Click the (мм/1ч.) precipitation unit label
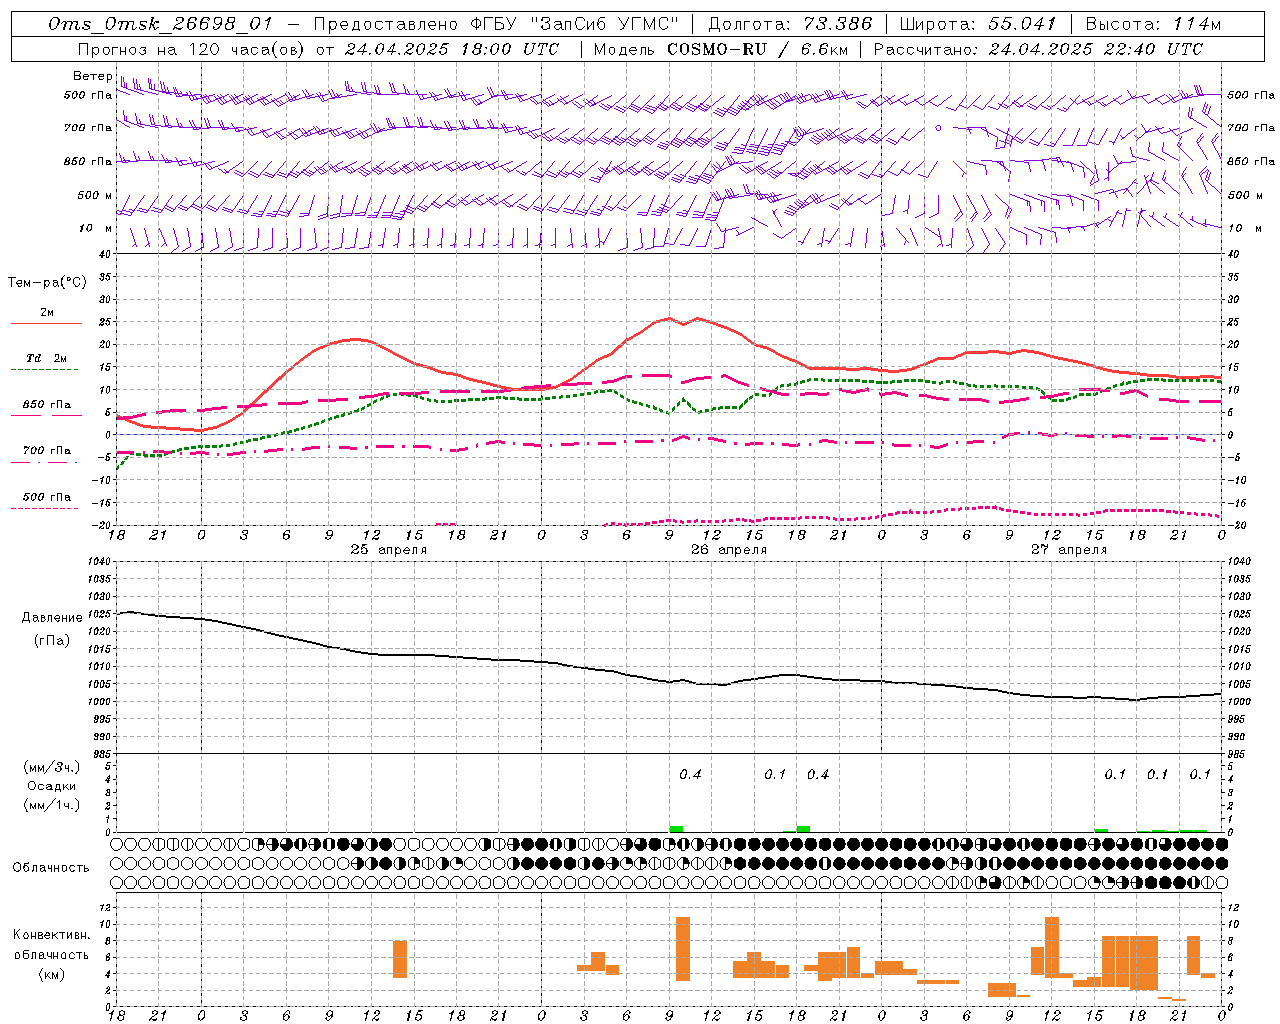1280x1024 pixels. (x=52, y=805)
